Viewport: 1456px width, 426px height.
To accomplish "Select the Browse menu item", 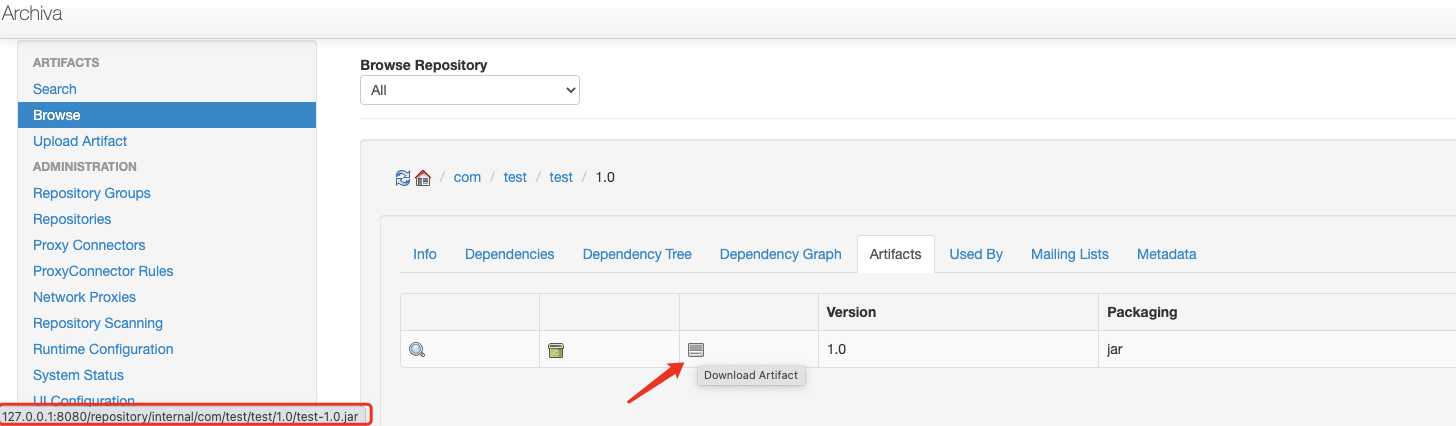I will [x=167, y=115].
